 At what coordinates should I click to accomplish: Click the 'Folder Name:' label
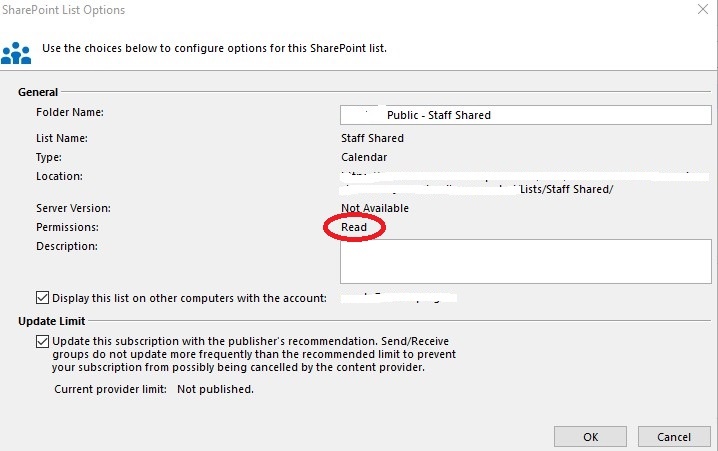tap(70, 112)
